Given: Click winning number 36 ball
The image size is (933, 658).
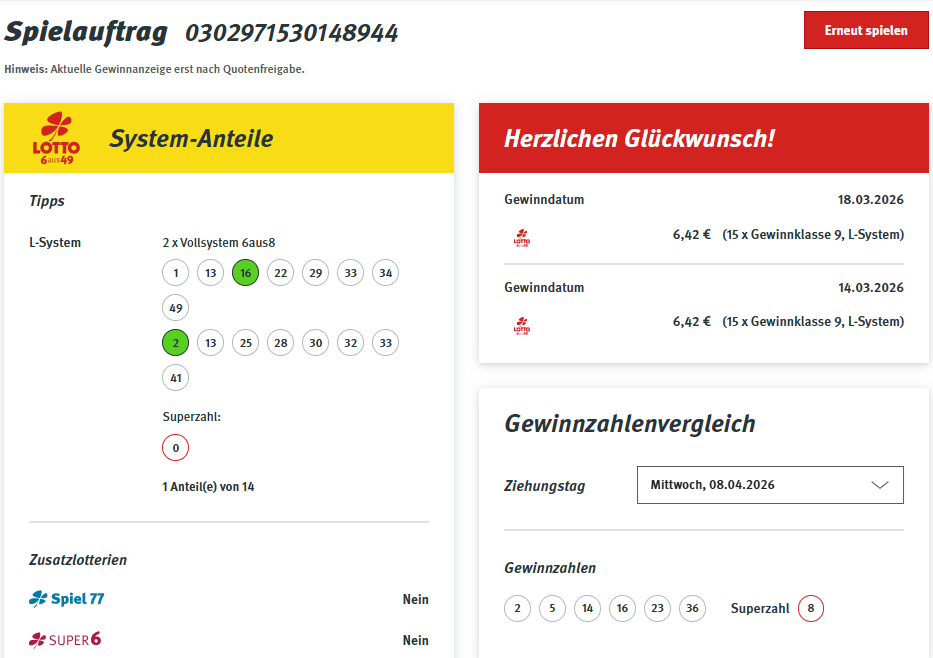Looking at the screenshot, I should [x=692, y=608].
